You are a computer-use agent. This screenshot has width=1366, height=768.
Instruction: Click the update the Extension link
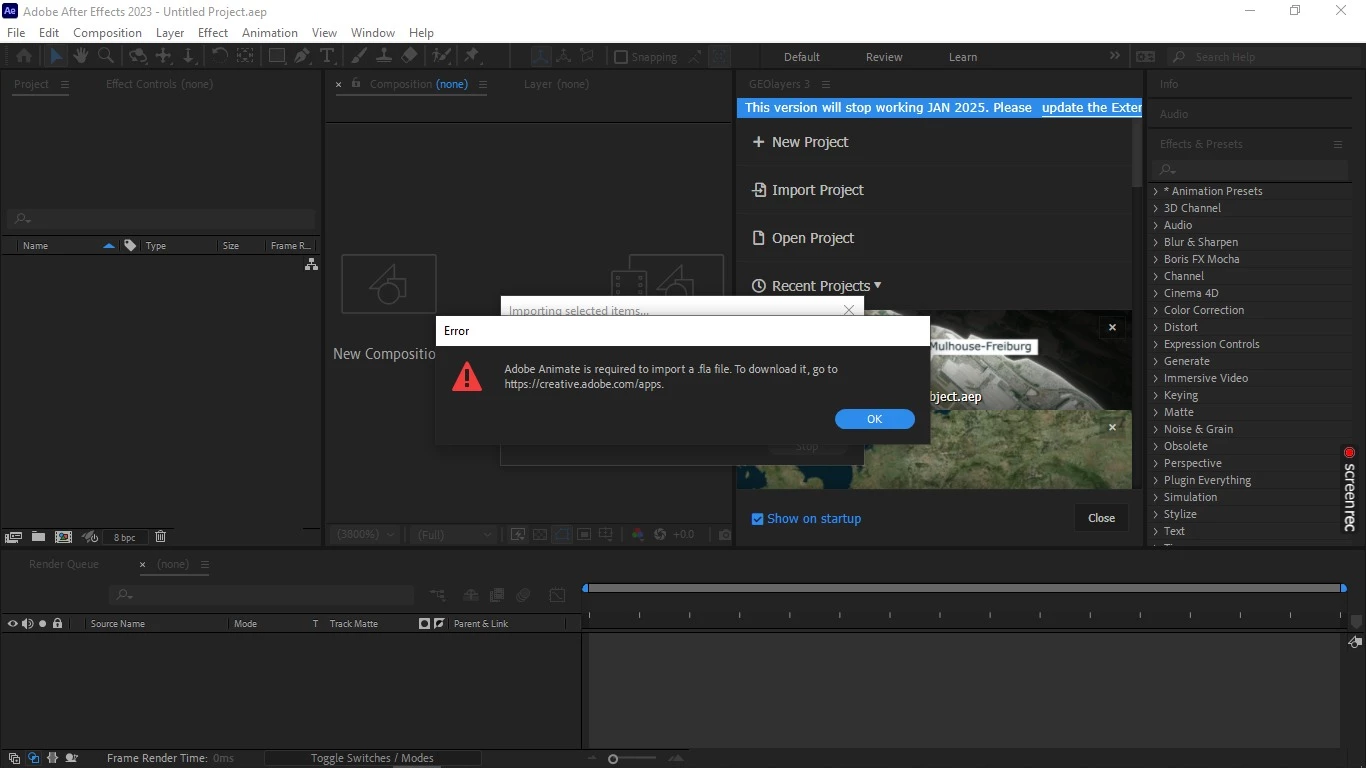tap(1091, 107)
